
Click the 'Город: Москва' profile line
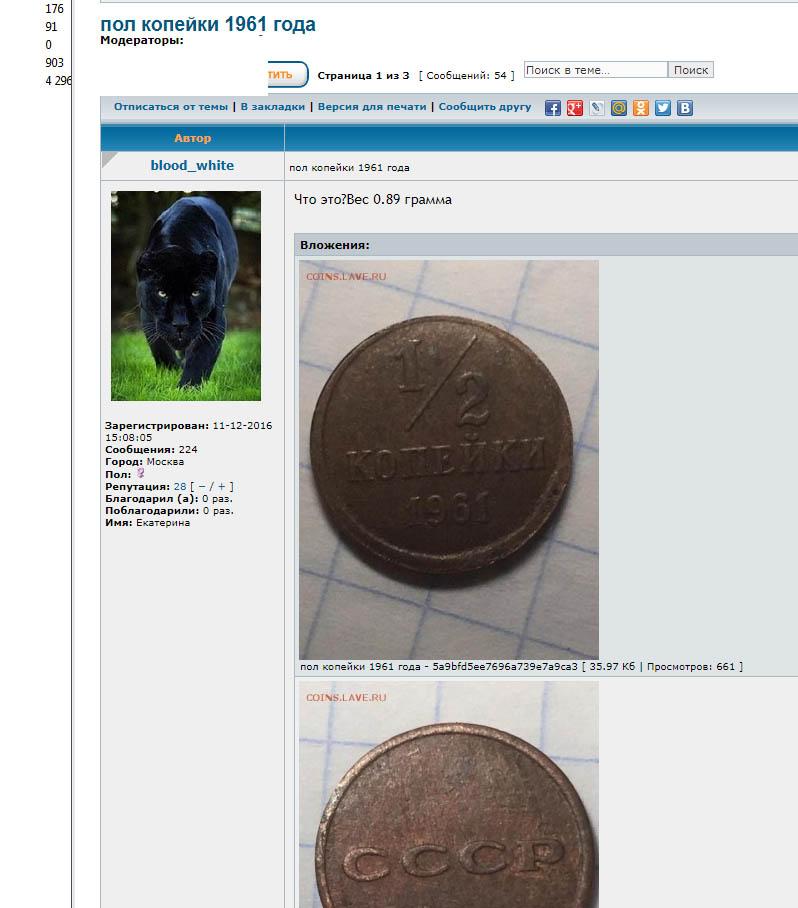point(144,462)
